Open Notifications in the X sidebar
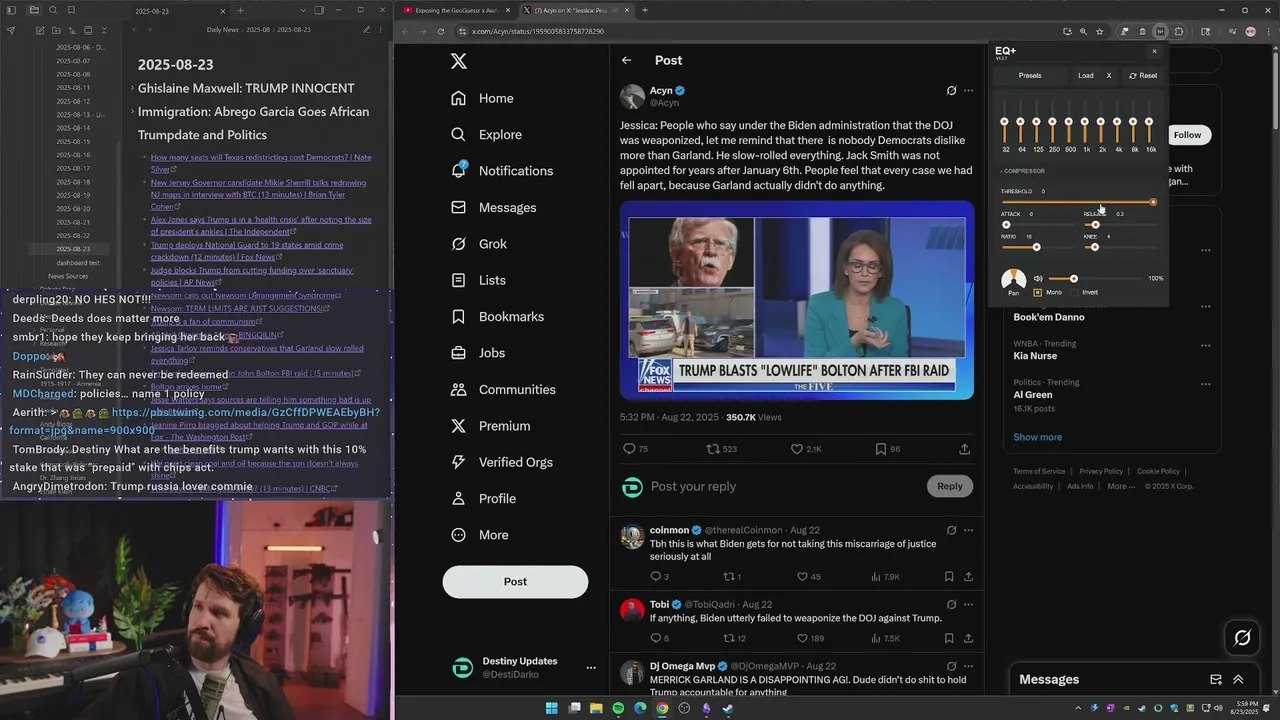1280x720 pixels. (501, 171)
